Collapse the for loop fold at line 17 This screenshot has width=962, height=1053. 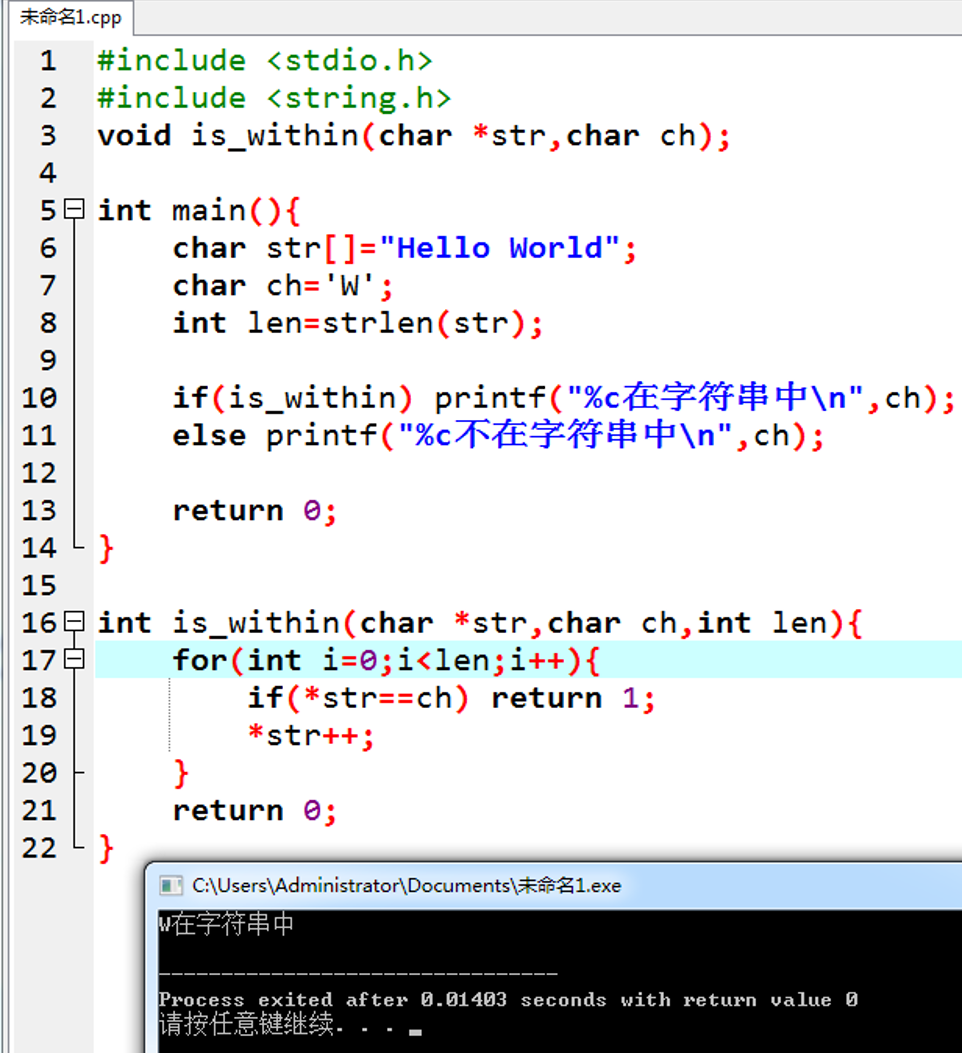pos(75,659)
